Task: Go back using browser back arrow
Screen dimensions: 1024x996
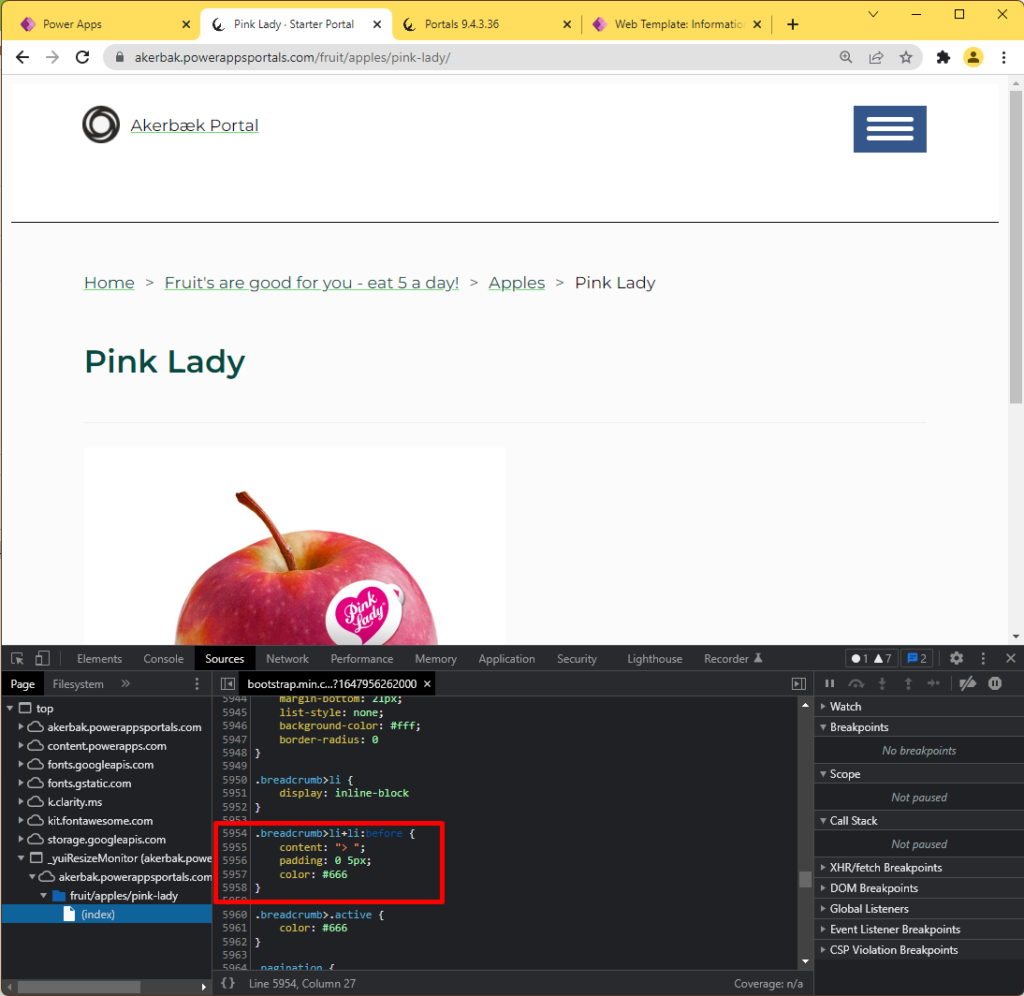Action: pos(22,57)
